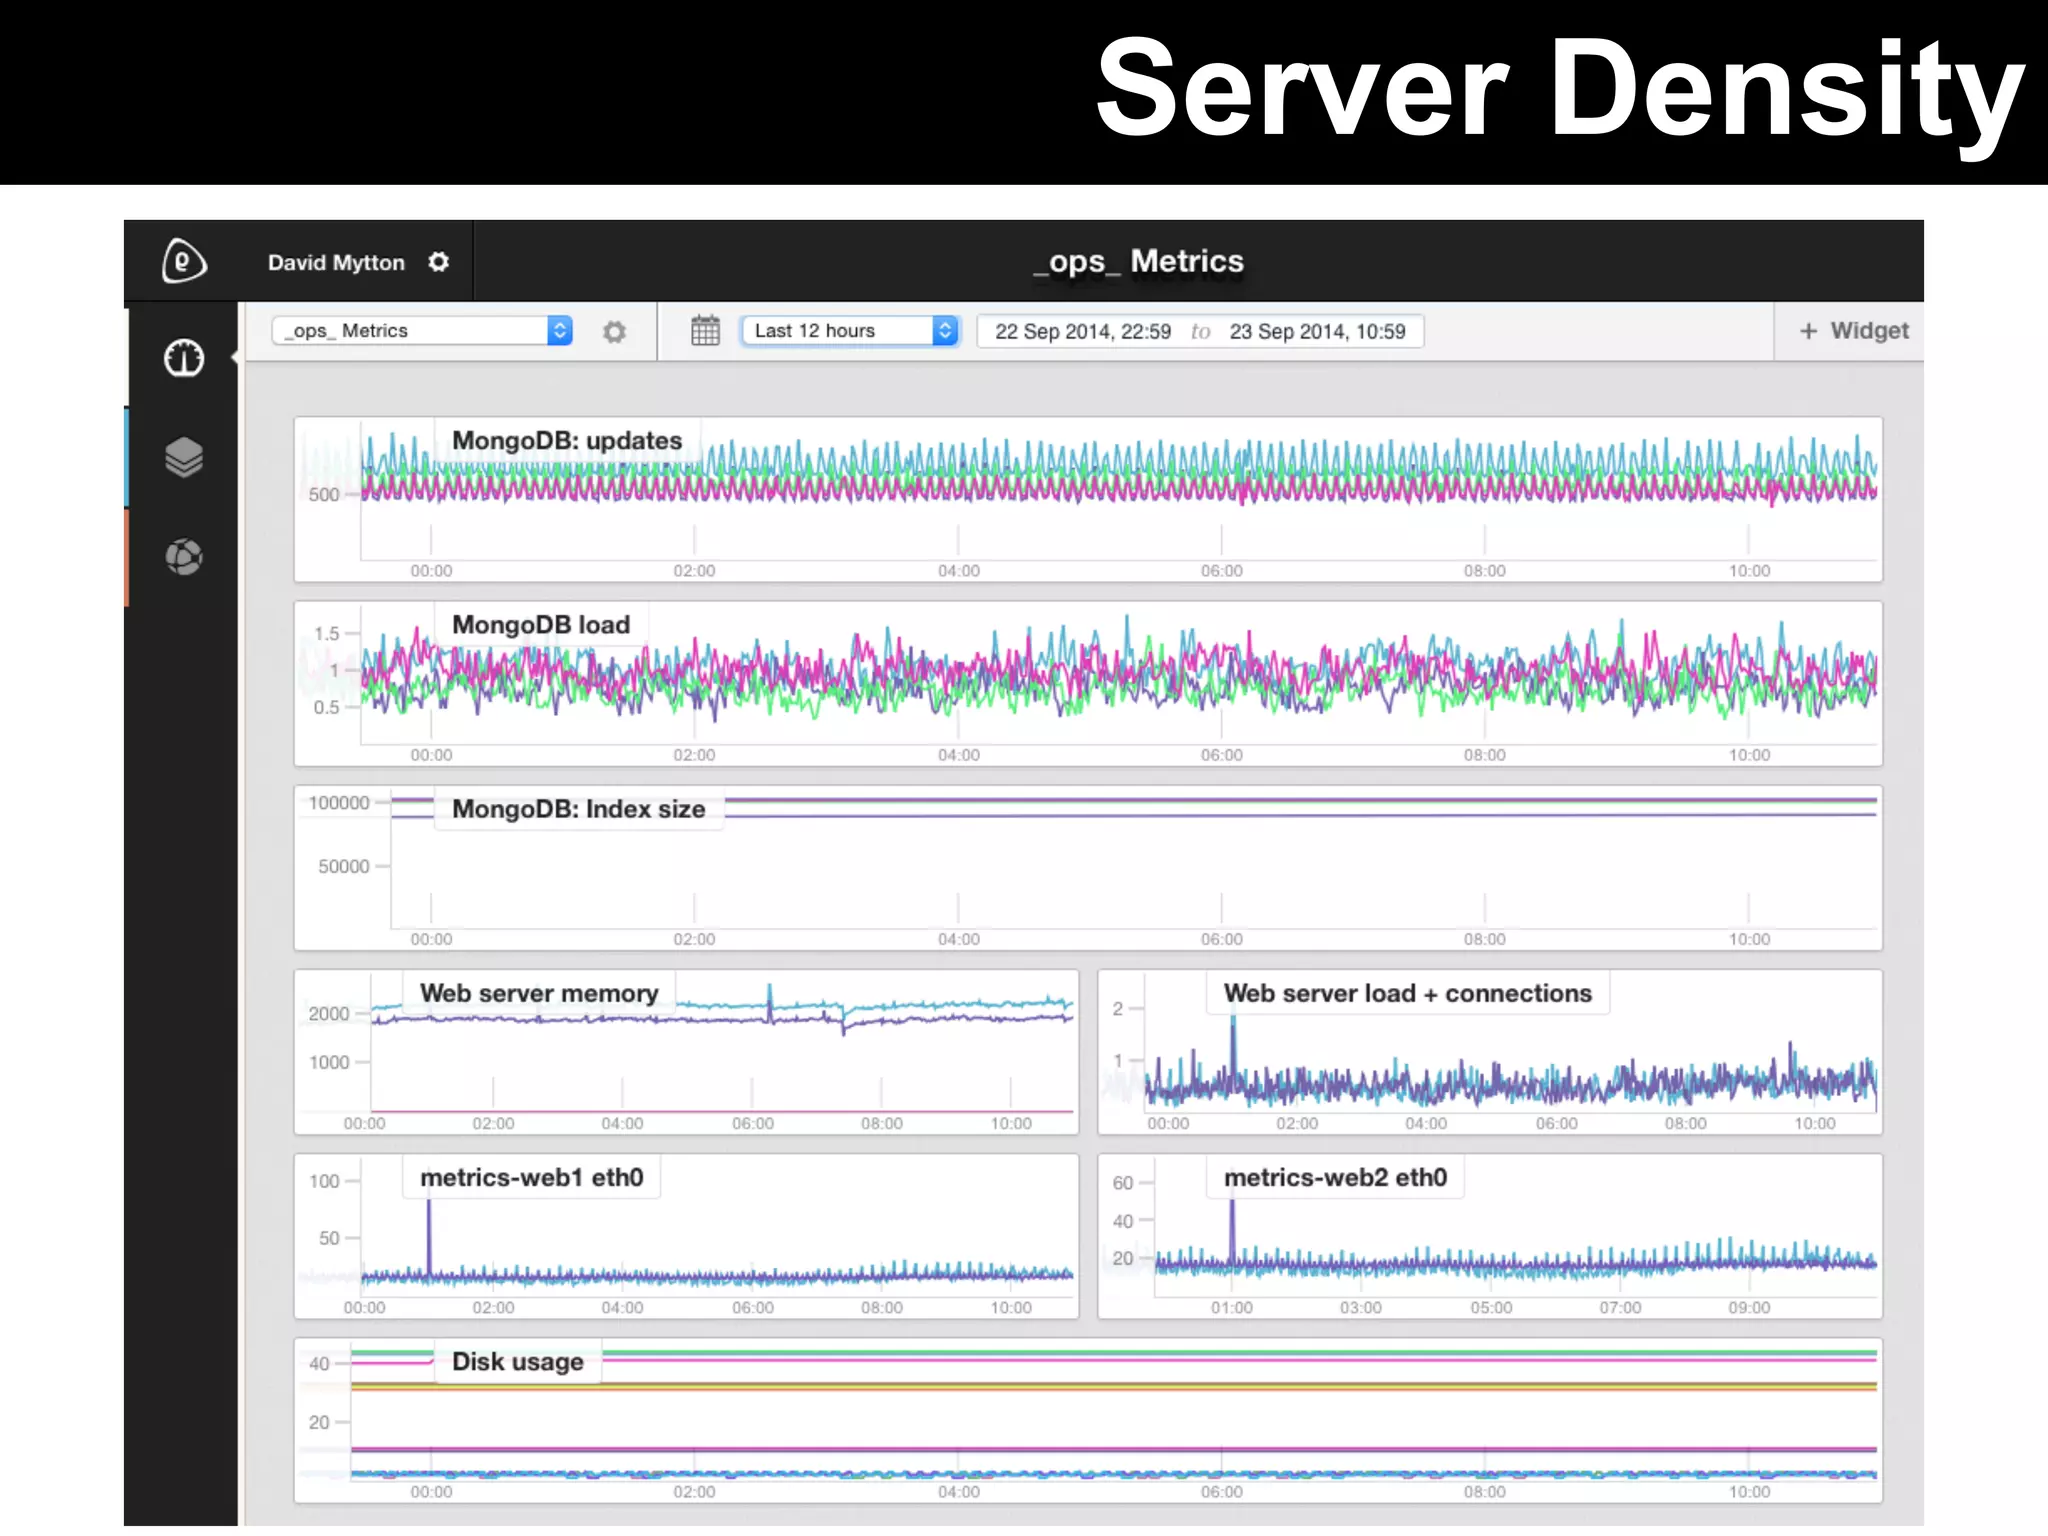Click the 500 axis label on MongoDB updates
This screenshot has width=2048, height=1536.
(324, 495)
